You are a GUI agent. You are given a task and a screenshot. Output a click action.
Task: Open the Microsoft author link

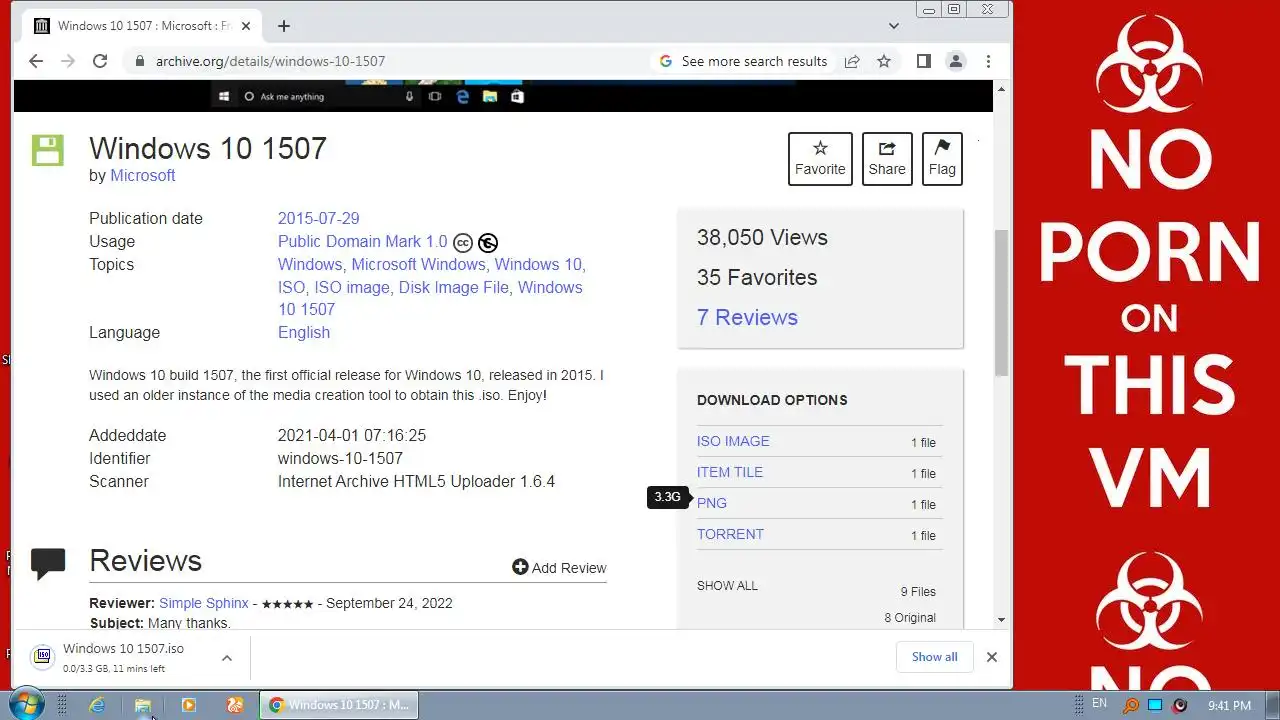click(143, 175)
